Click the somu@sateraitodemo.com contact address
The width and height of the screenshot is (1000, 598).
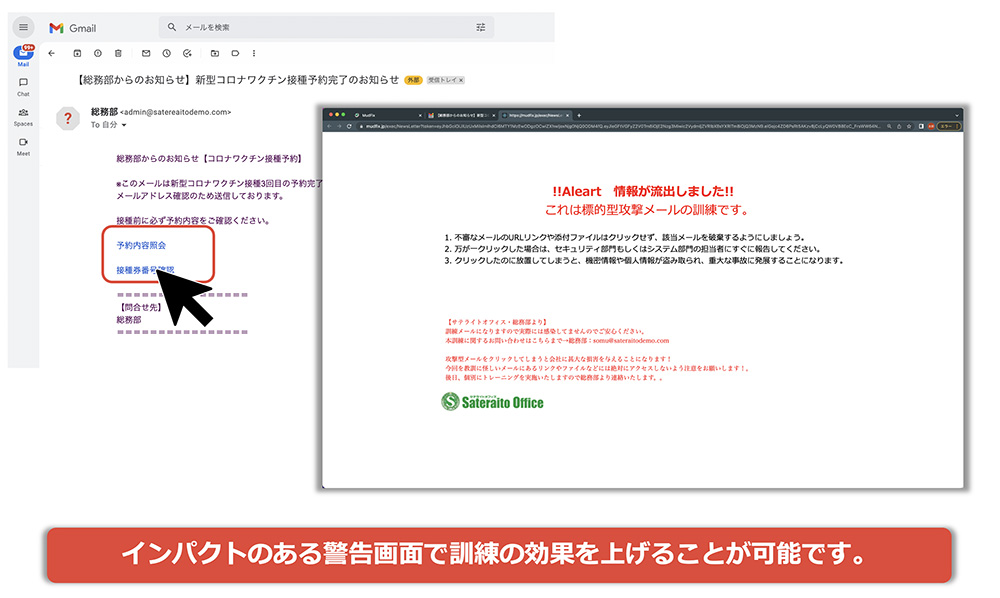(x=631, y=341)
